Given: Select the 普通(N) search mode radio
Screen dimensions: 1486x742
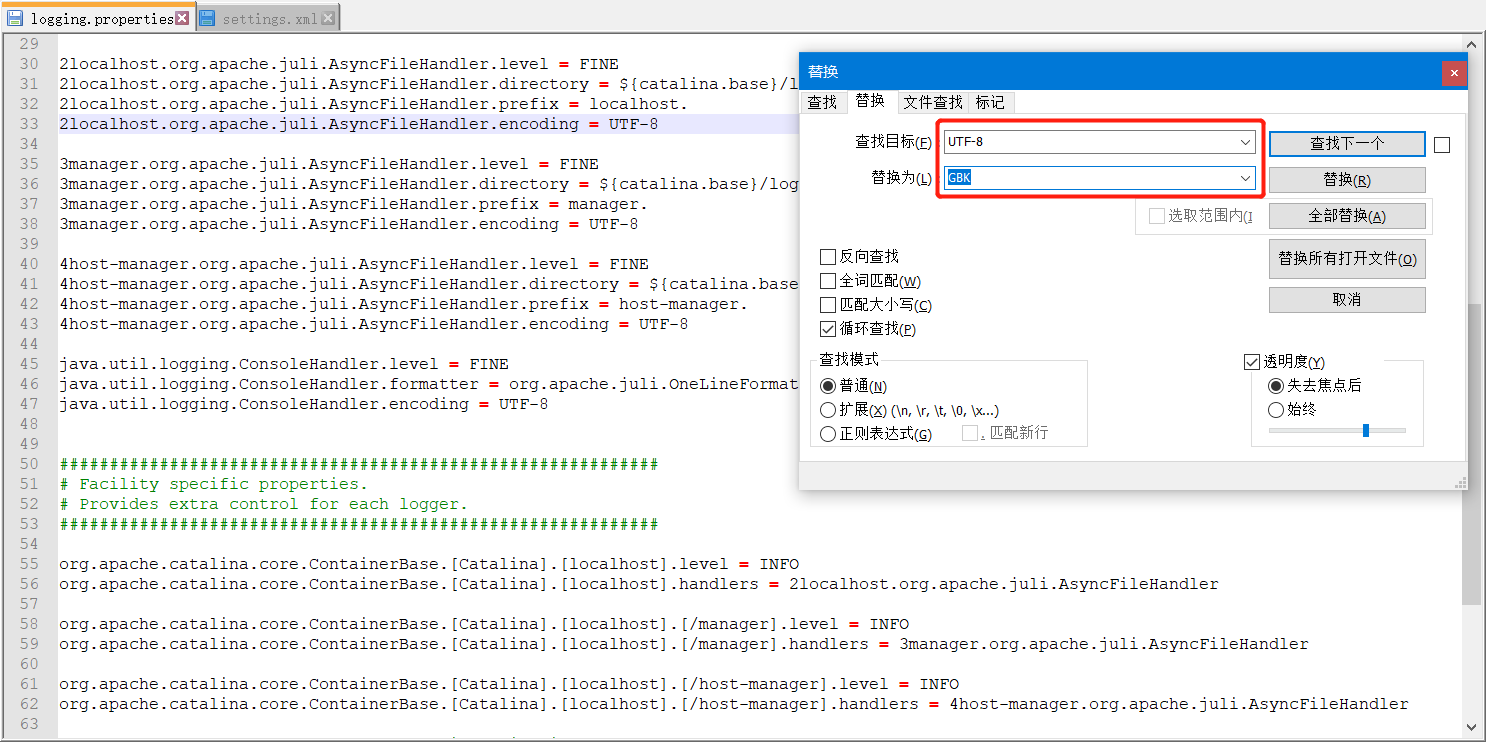Looking at the screenshot, I should tap(828, 386).
